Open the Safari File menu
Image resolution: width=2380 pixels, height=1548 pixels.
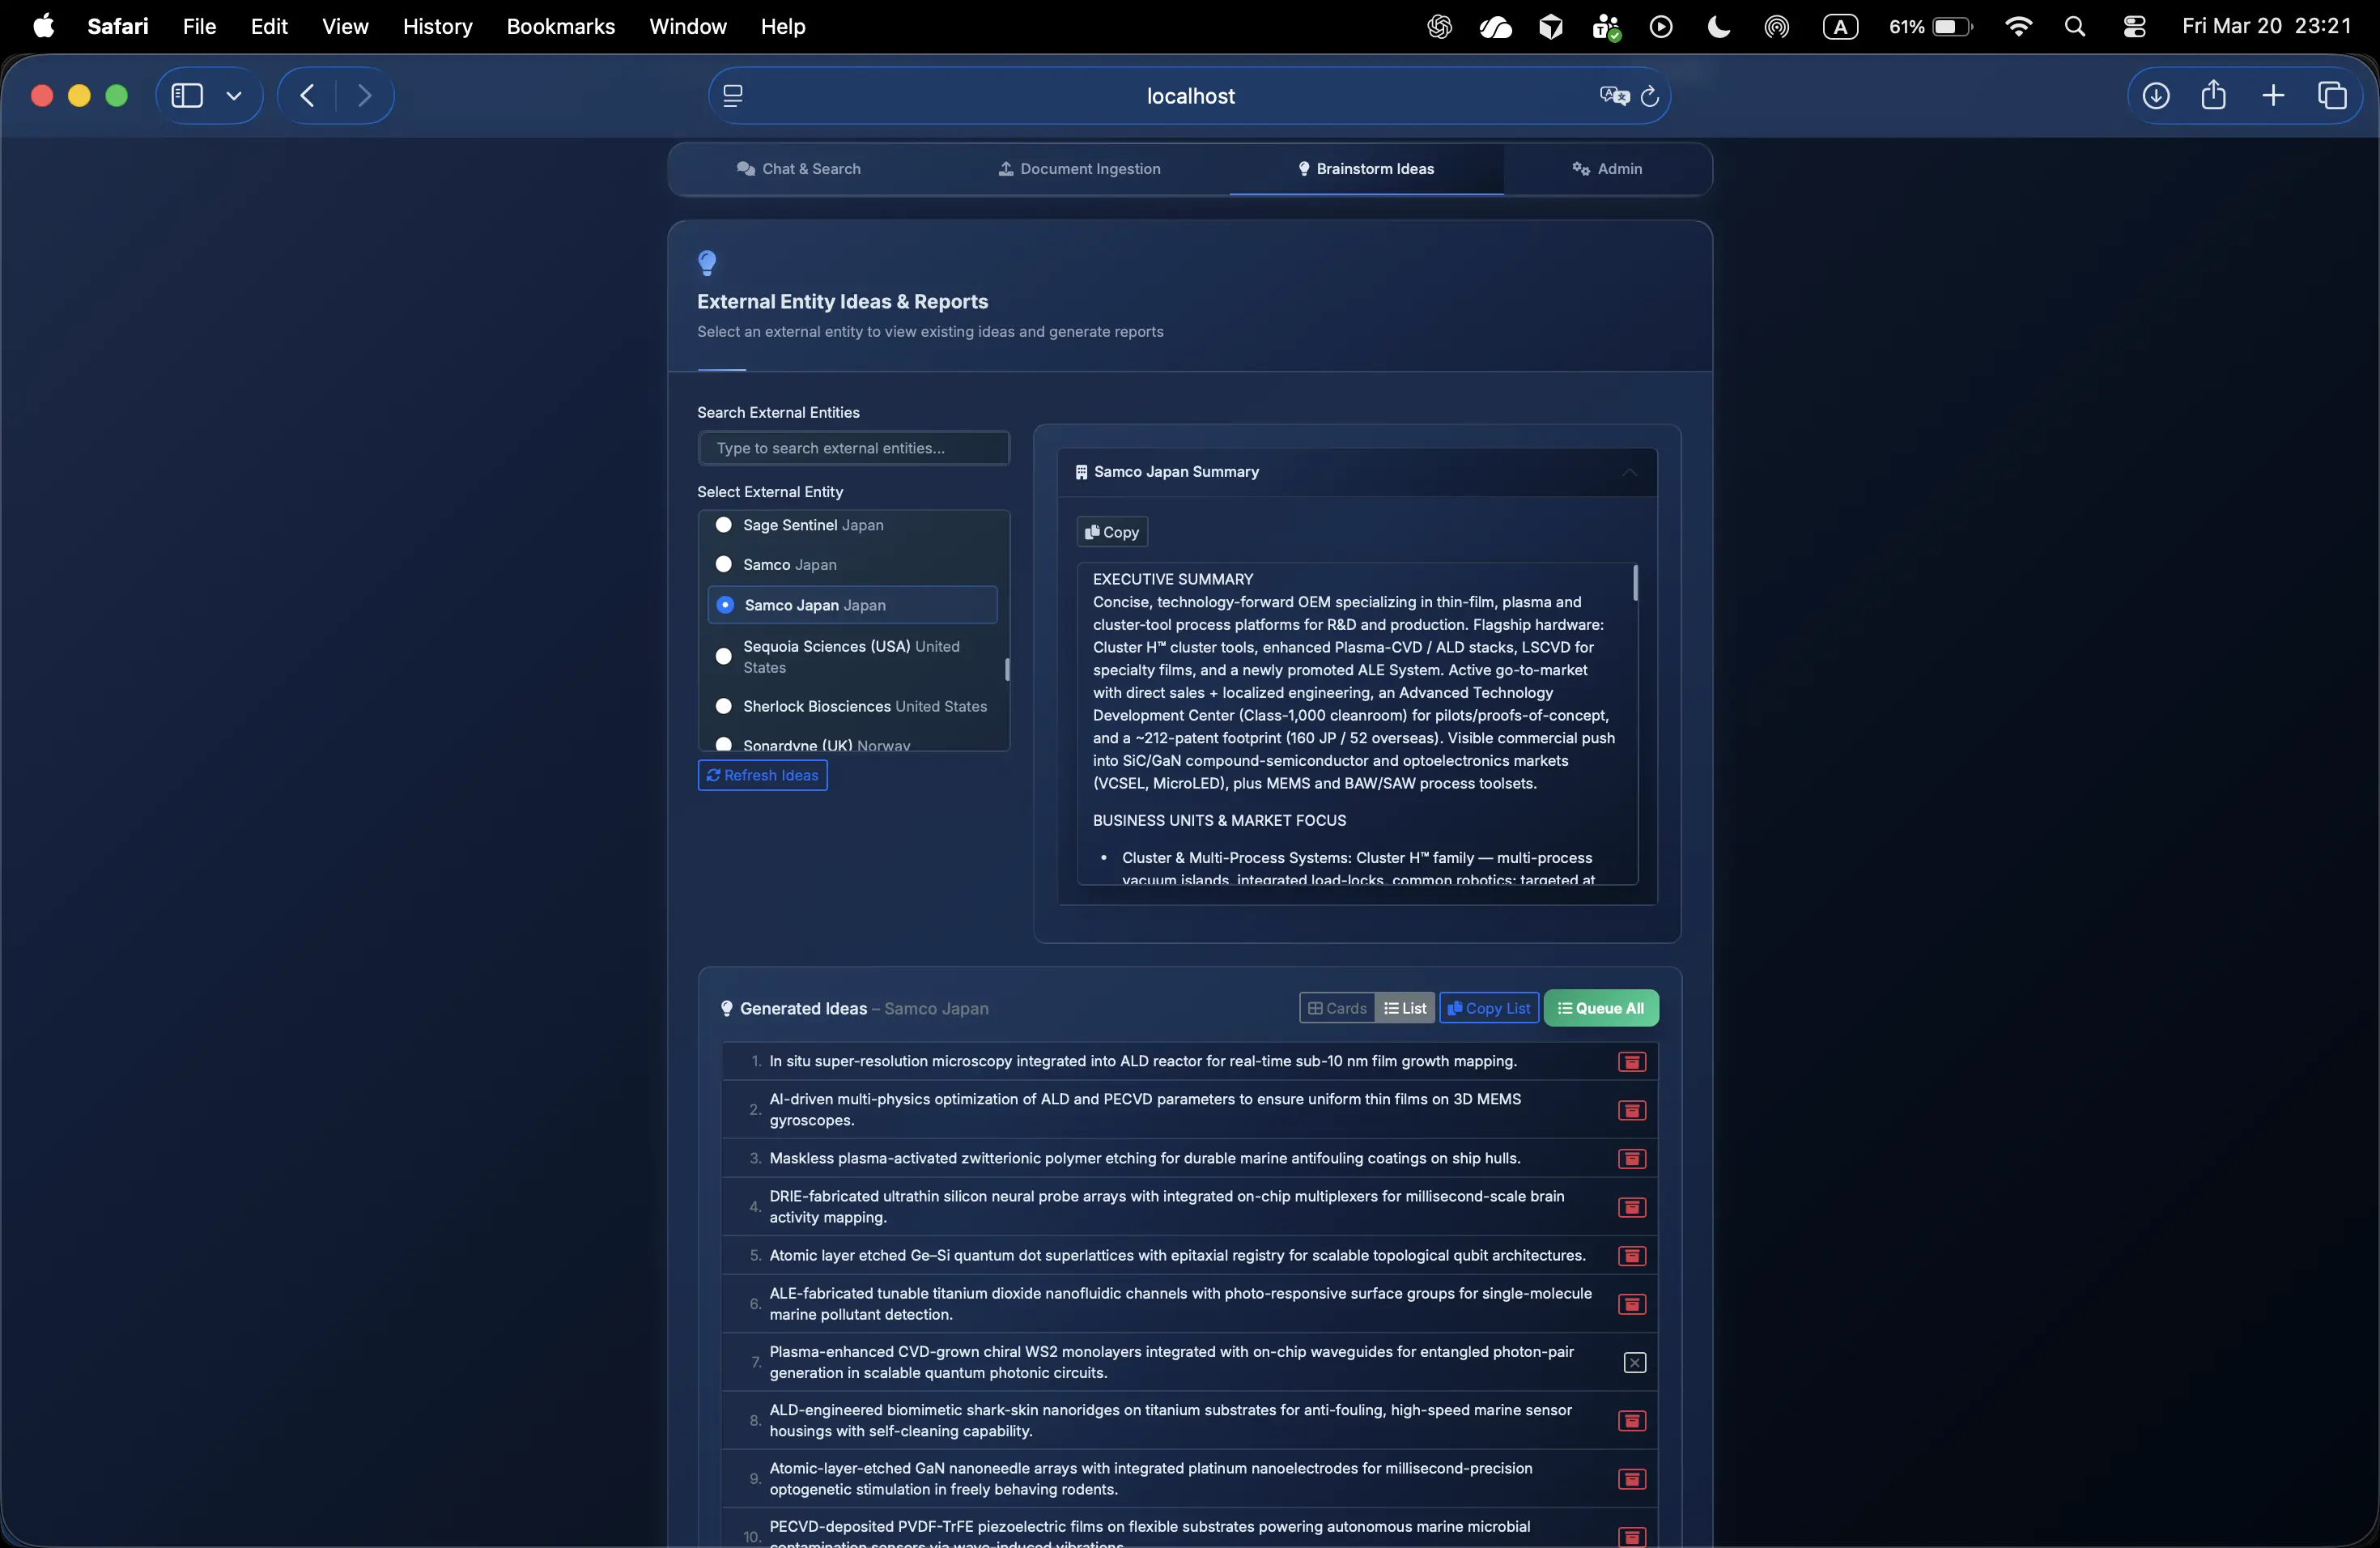click(199, 27)
